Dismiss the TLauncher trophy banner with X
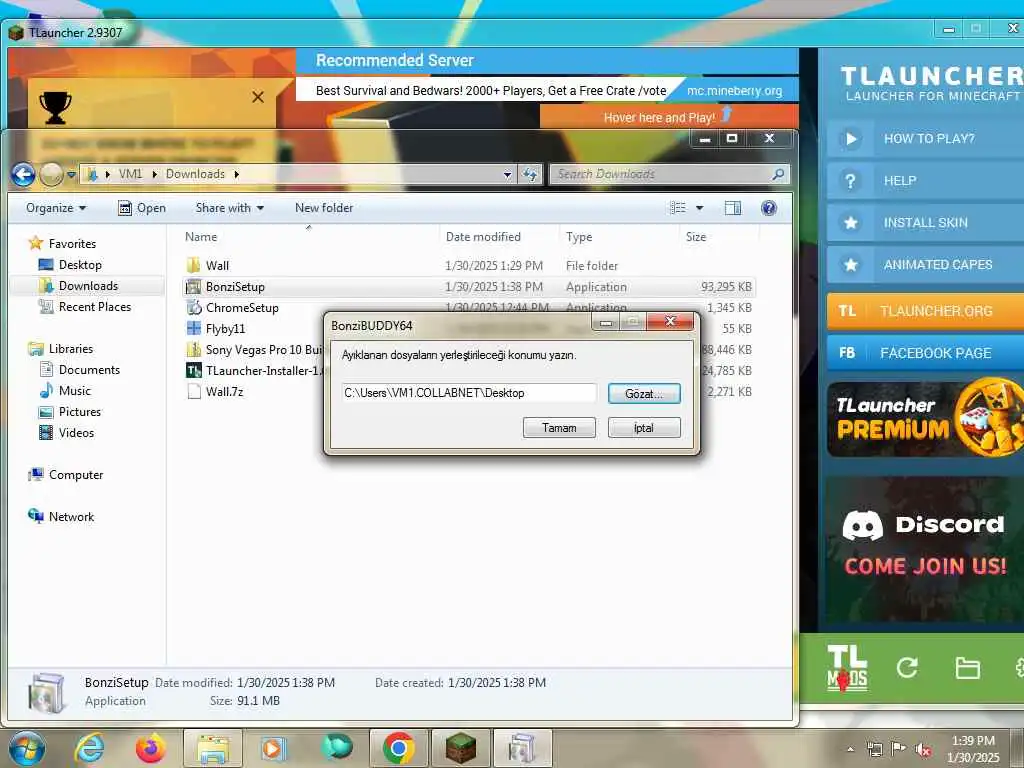1024x768 pixels. pyautogui.click(x=258, y=97)
